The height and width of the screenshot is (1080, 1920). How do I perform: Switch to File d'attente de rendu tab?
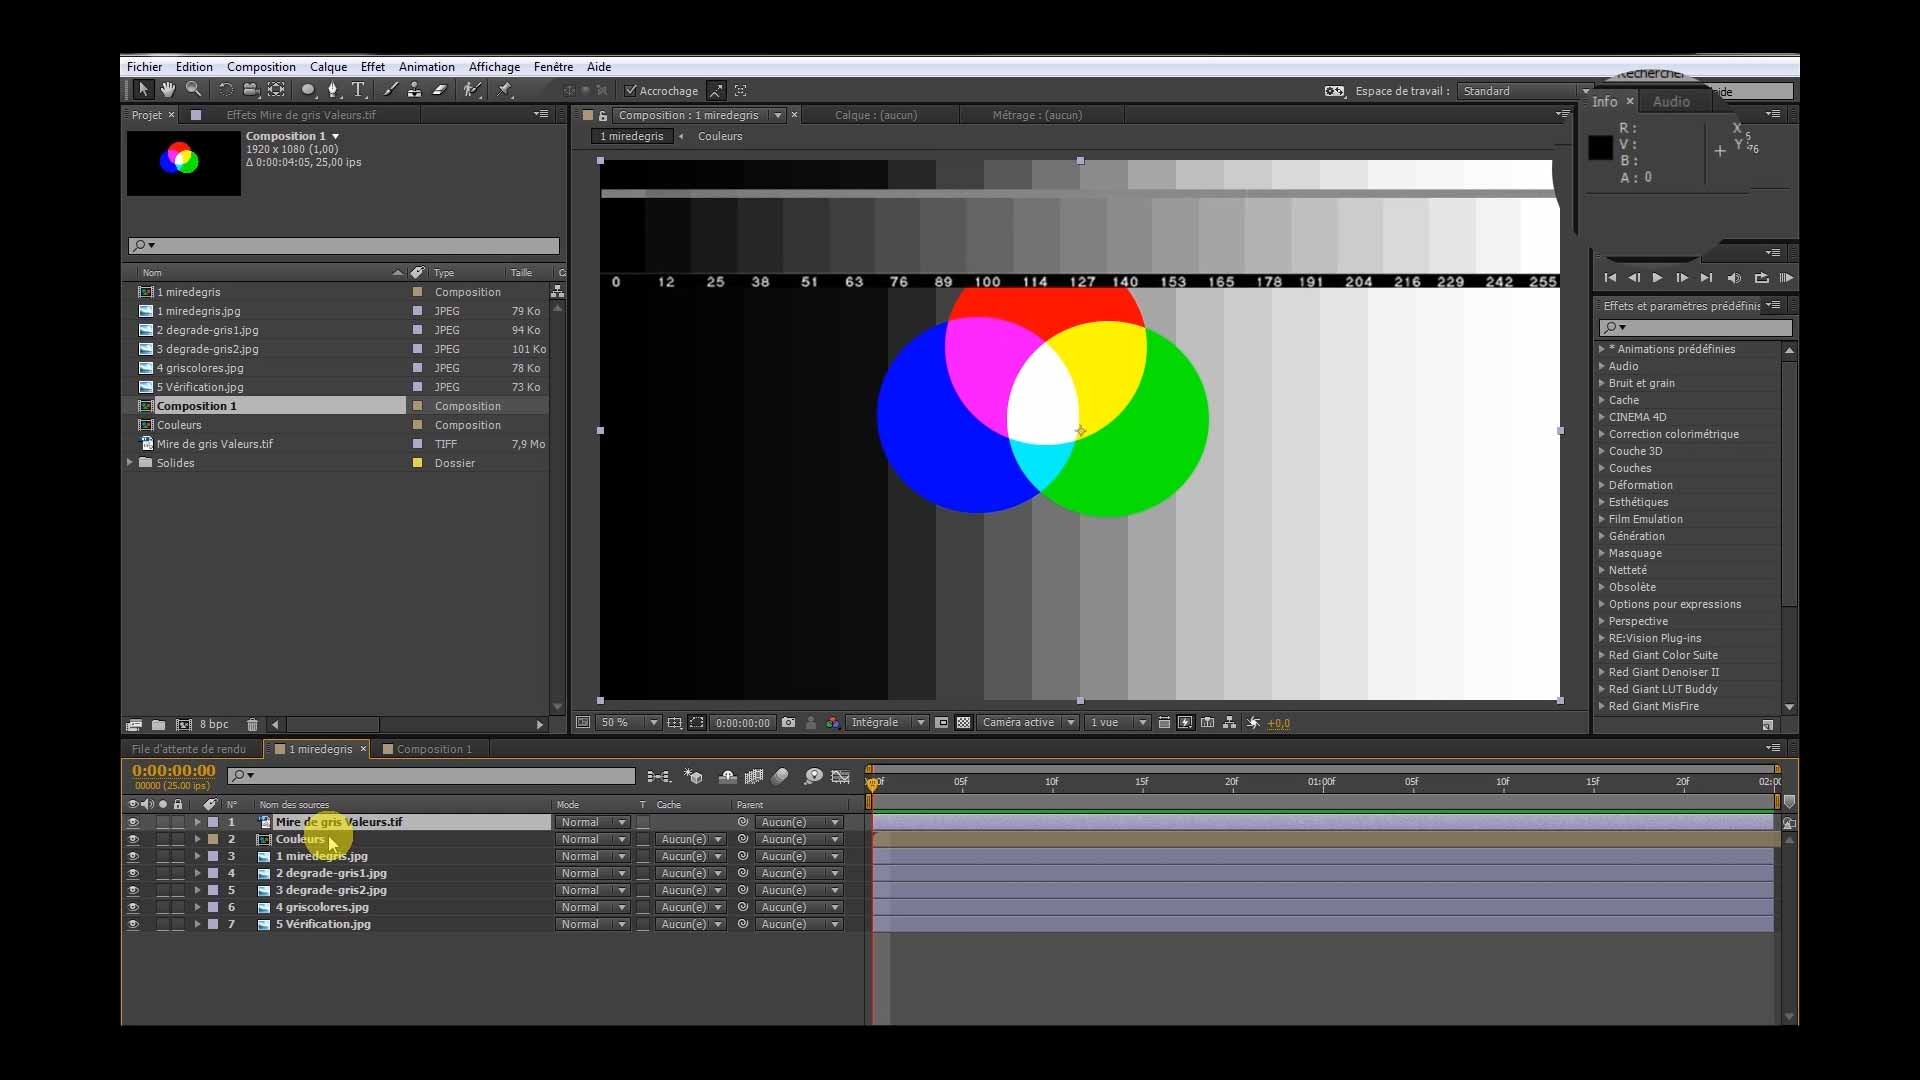pyautogui.click(x=189, y=749)
